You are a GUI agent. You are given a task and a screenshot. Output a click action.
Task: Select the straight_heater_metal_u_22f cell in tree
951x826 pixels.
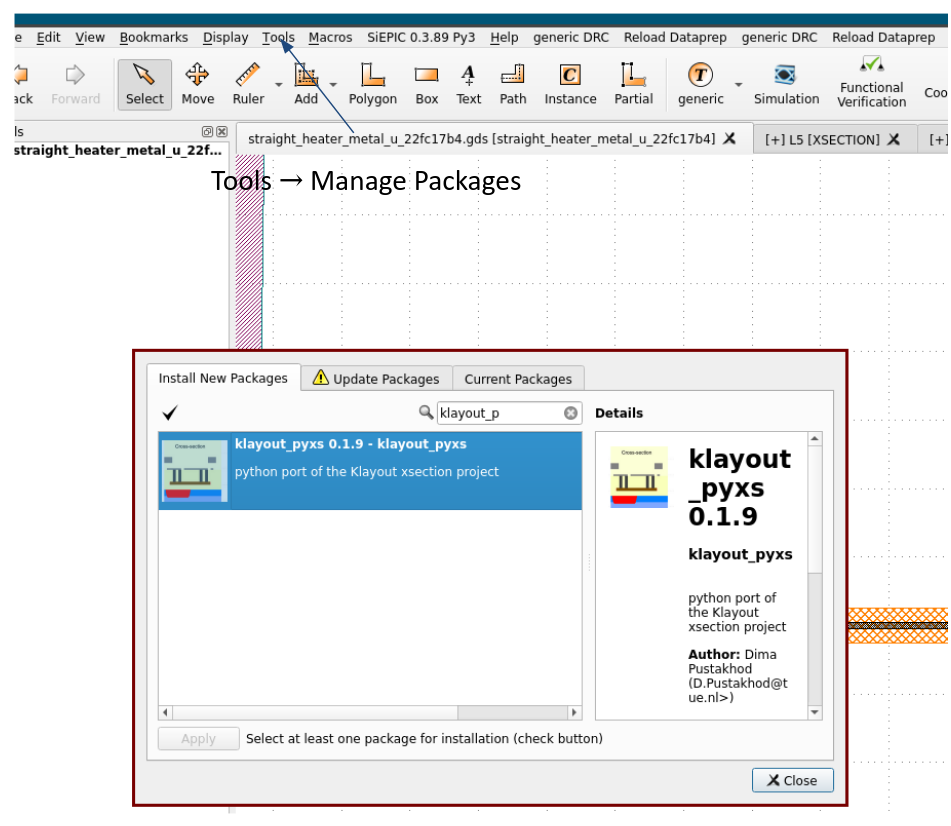(x=117, y=150)
